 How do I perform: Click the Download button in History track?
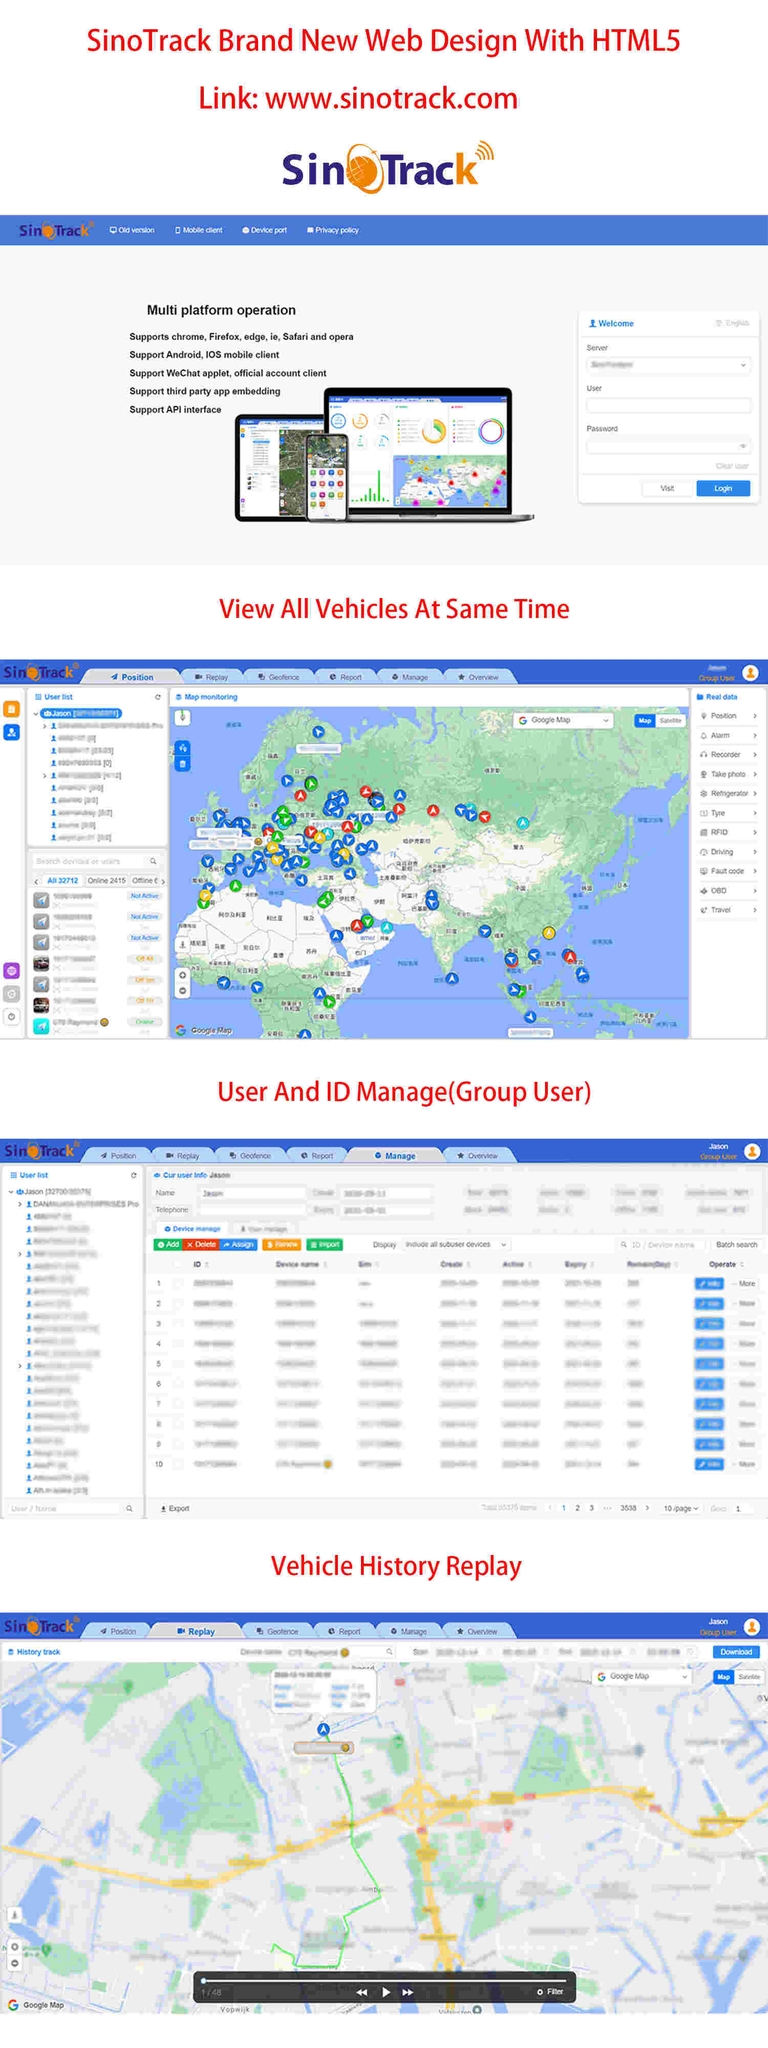tap(736, 1652)
